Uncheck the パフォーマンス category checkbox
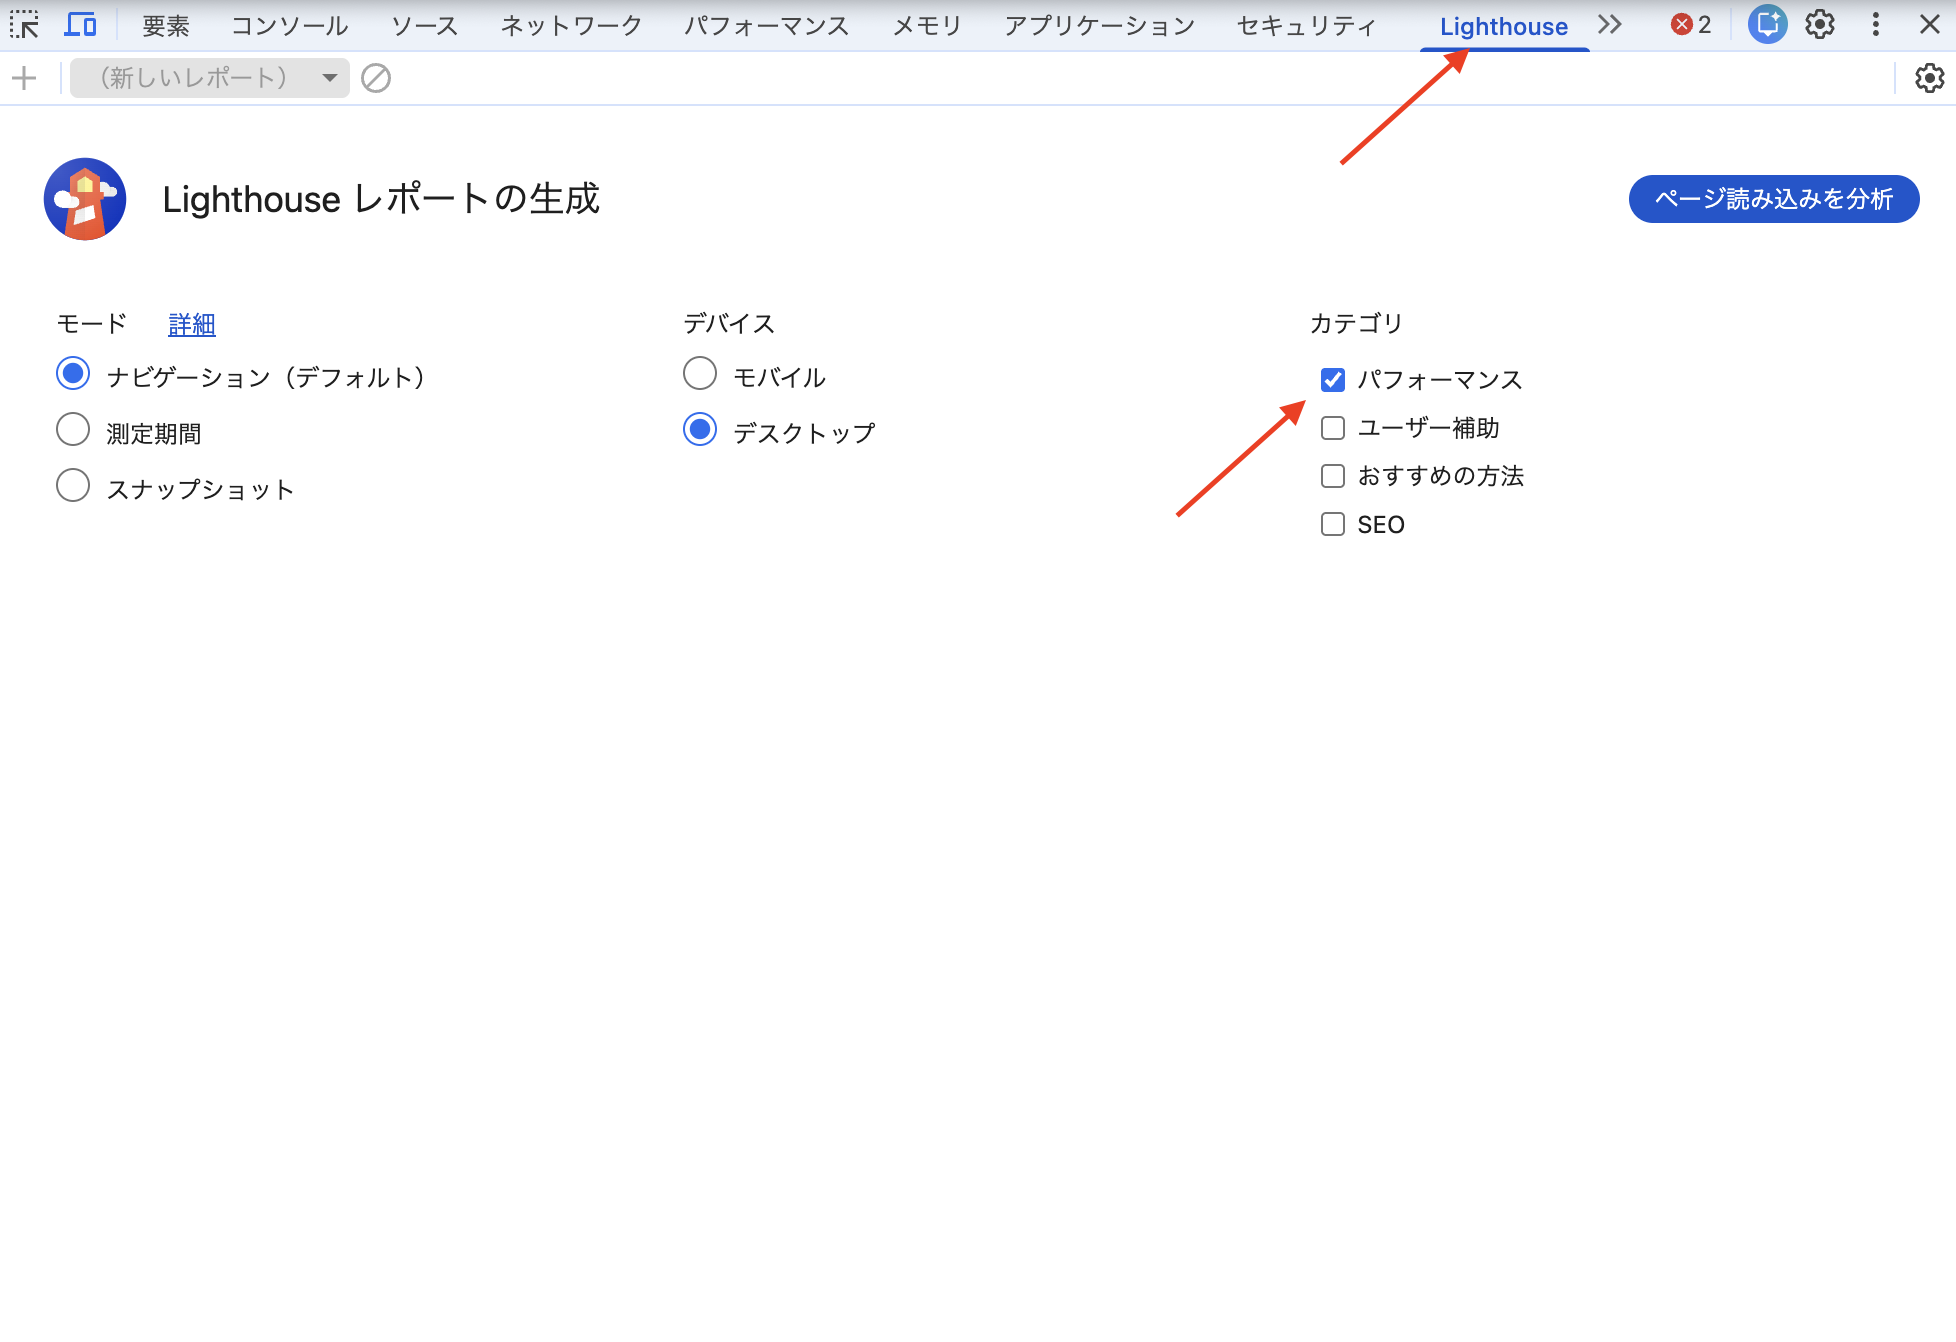The width and height of the screenshot is (1956, 1342). pos(1333,380)
